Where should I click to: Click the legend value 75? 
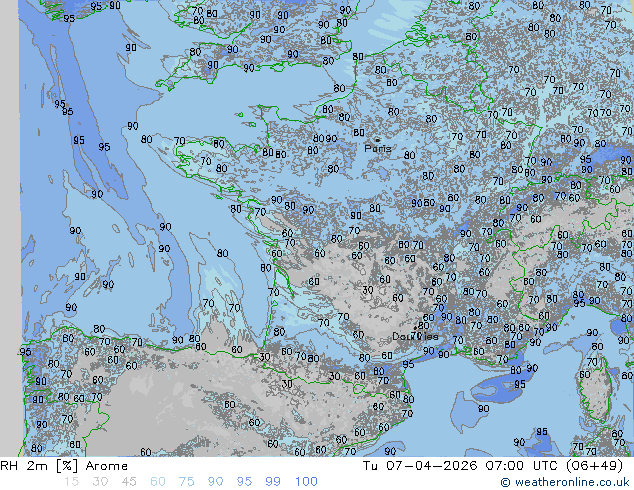[186, 482]
